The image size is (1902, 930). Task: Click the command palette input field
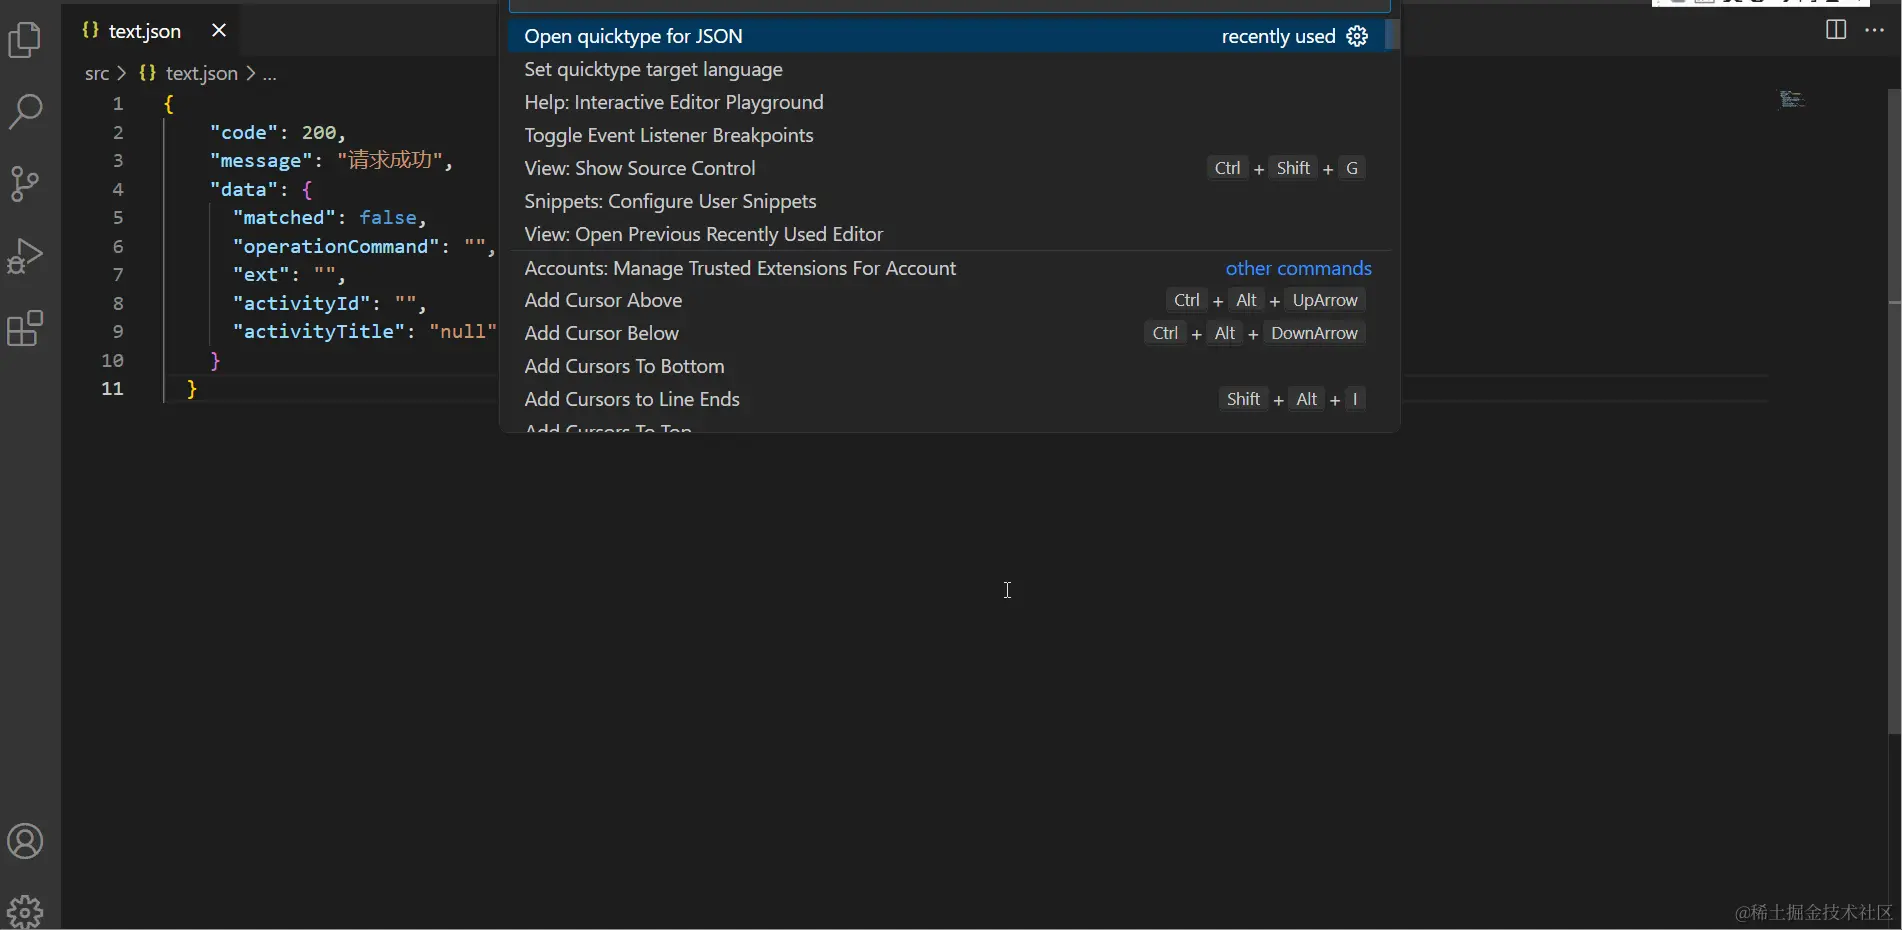(950, 5)
